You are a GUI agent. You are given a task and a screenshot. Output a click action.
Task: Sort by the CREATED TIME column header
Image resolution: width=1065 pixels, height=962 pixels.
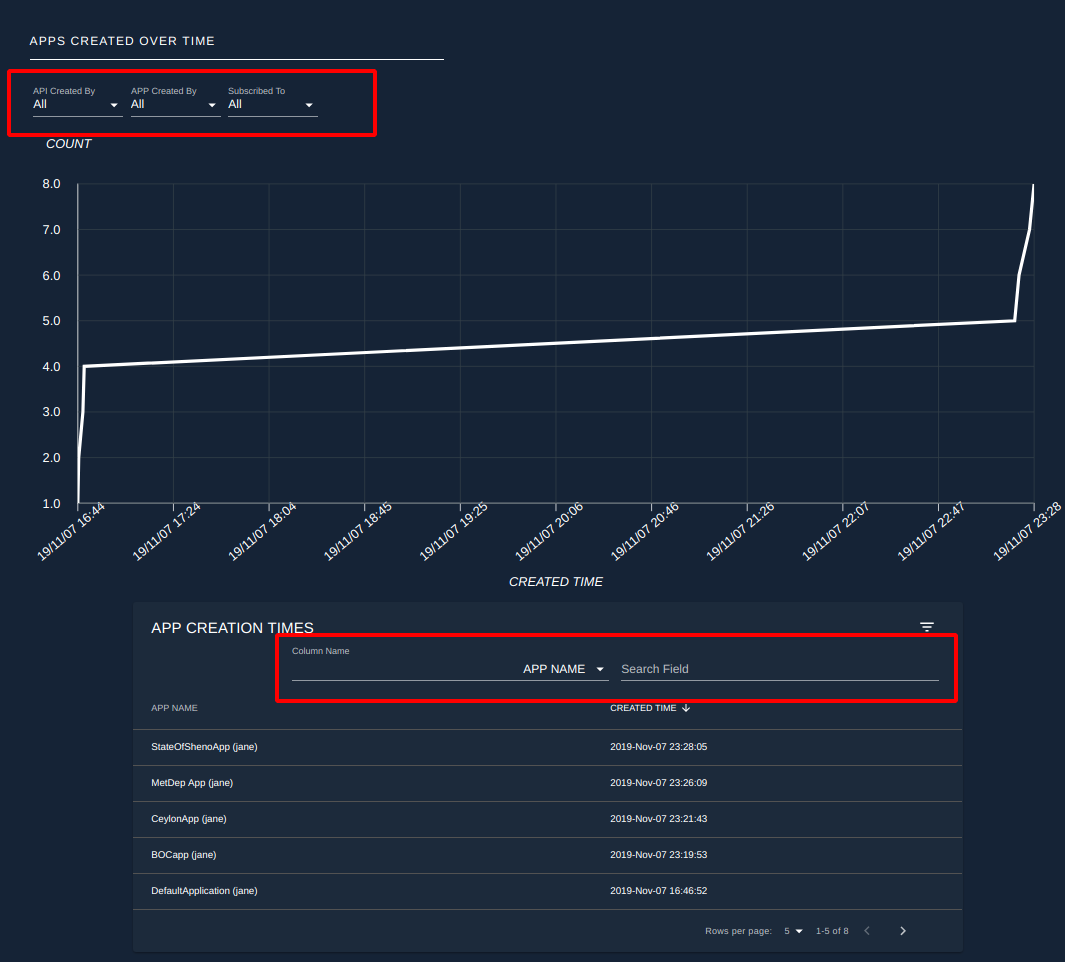point(643,708)
